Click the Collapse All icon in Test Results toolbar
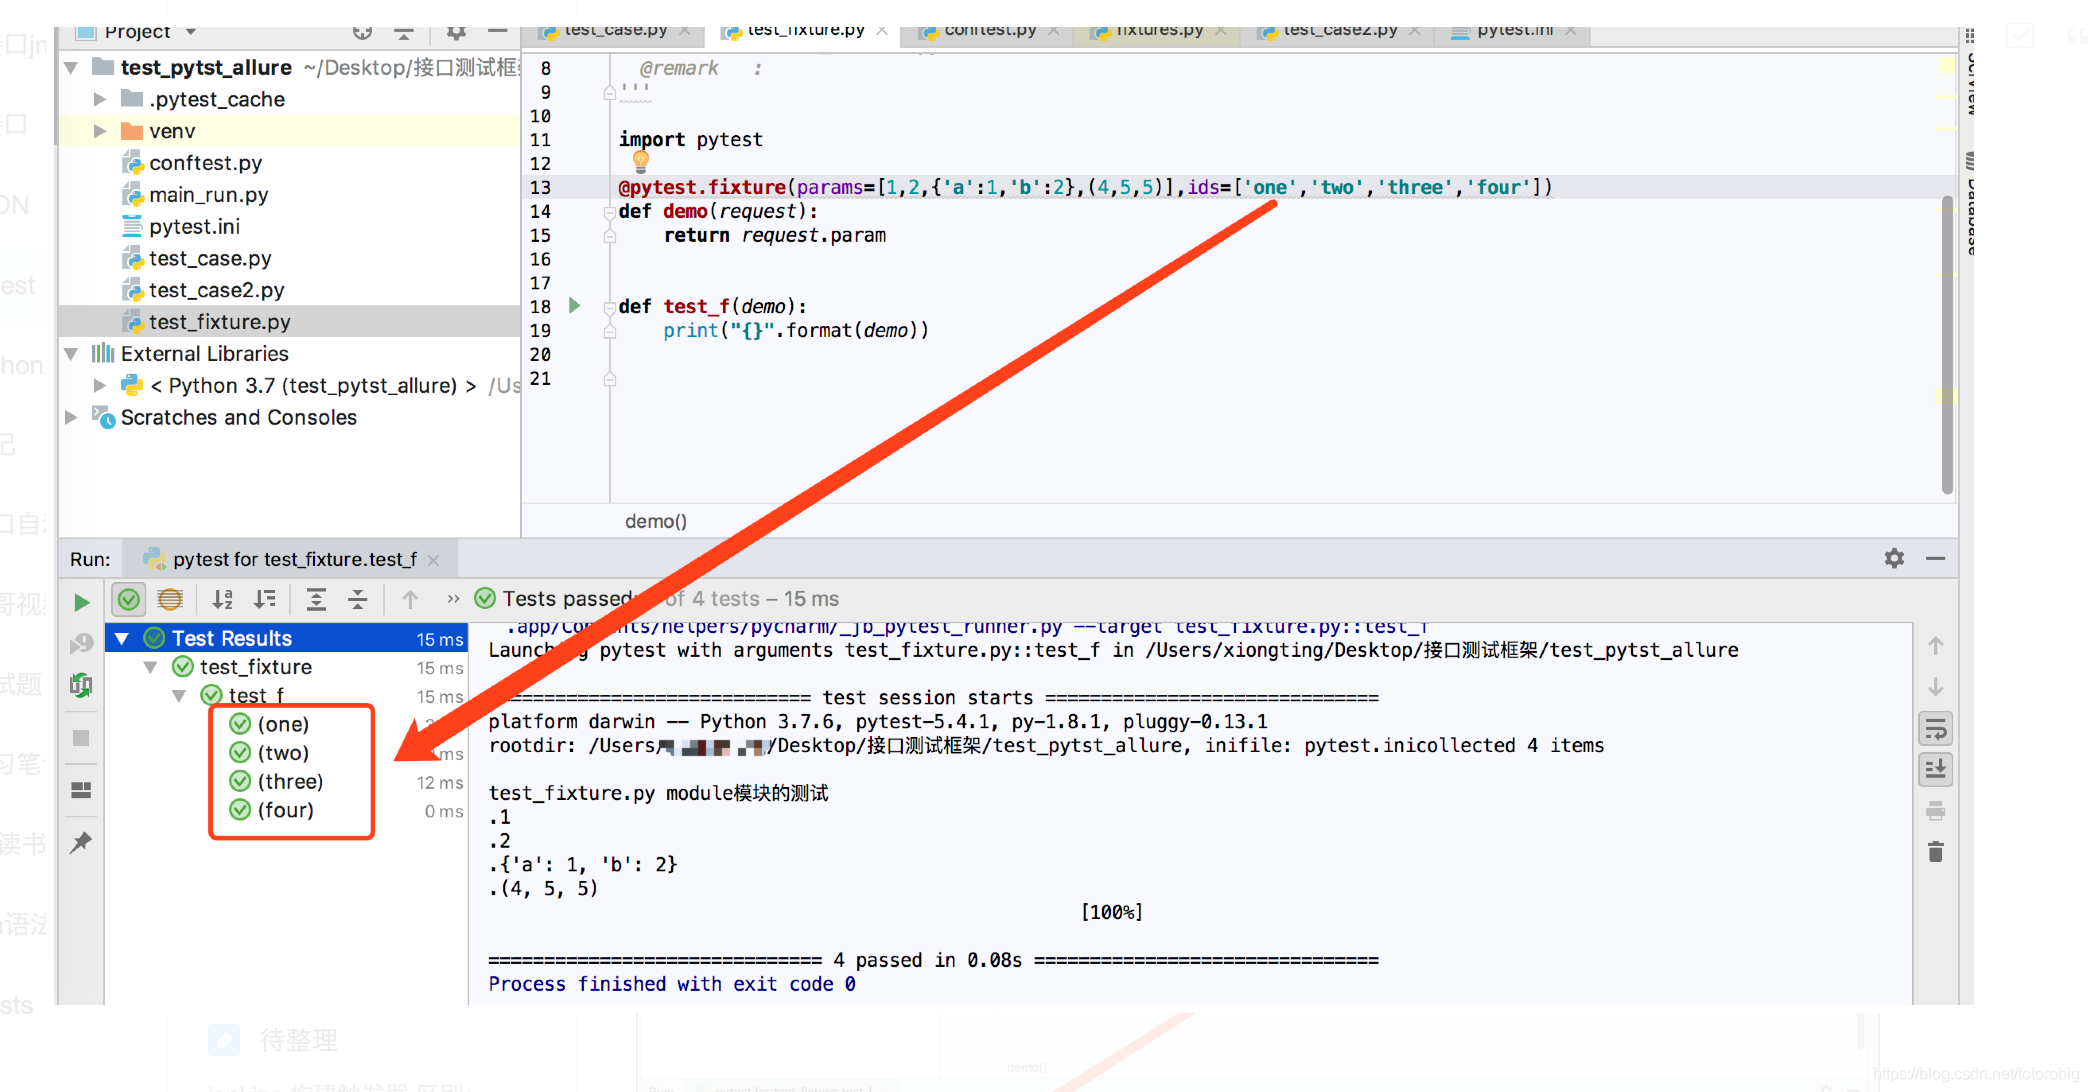The height and width of the screenshot is (1092, 2088). point(358,599)
